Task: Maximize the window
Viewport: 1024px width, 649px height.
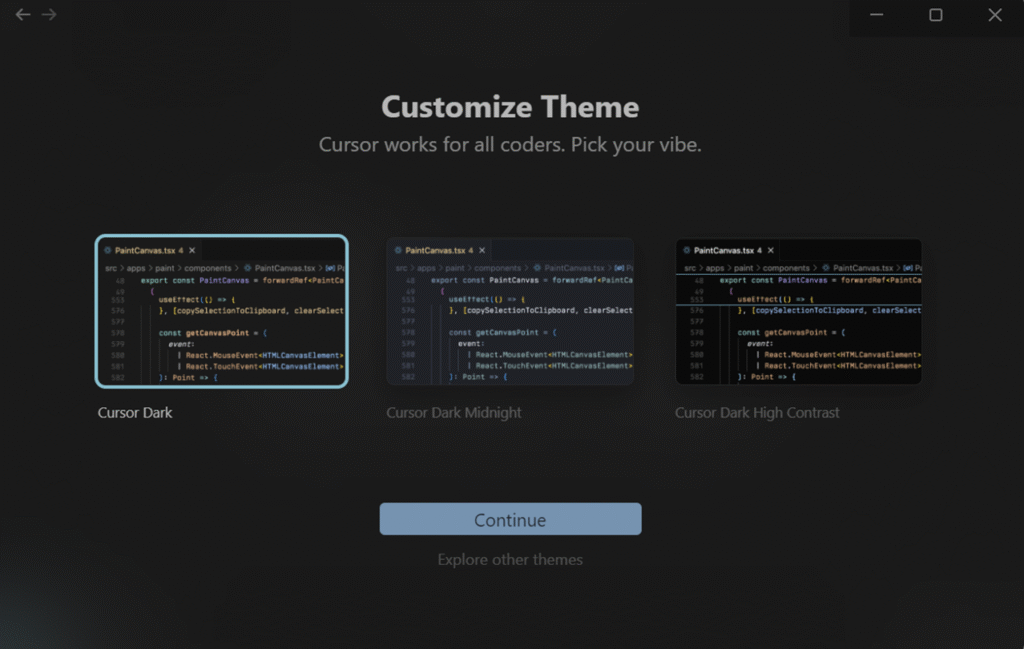Action: [936, 14]
